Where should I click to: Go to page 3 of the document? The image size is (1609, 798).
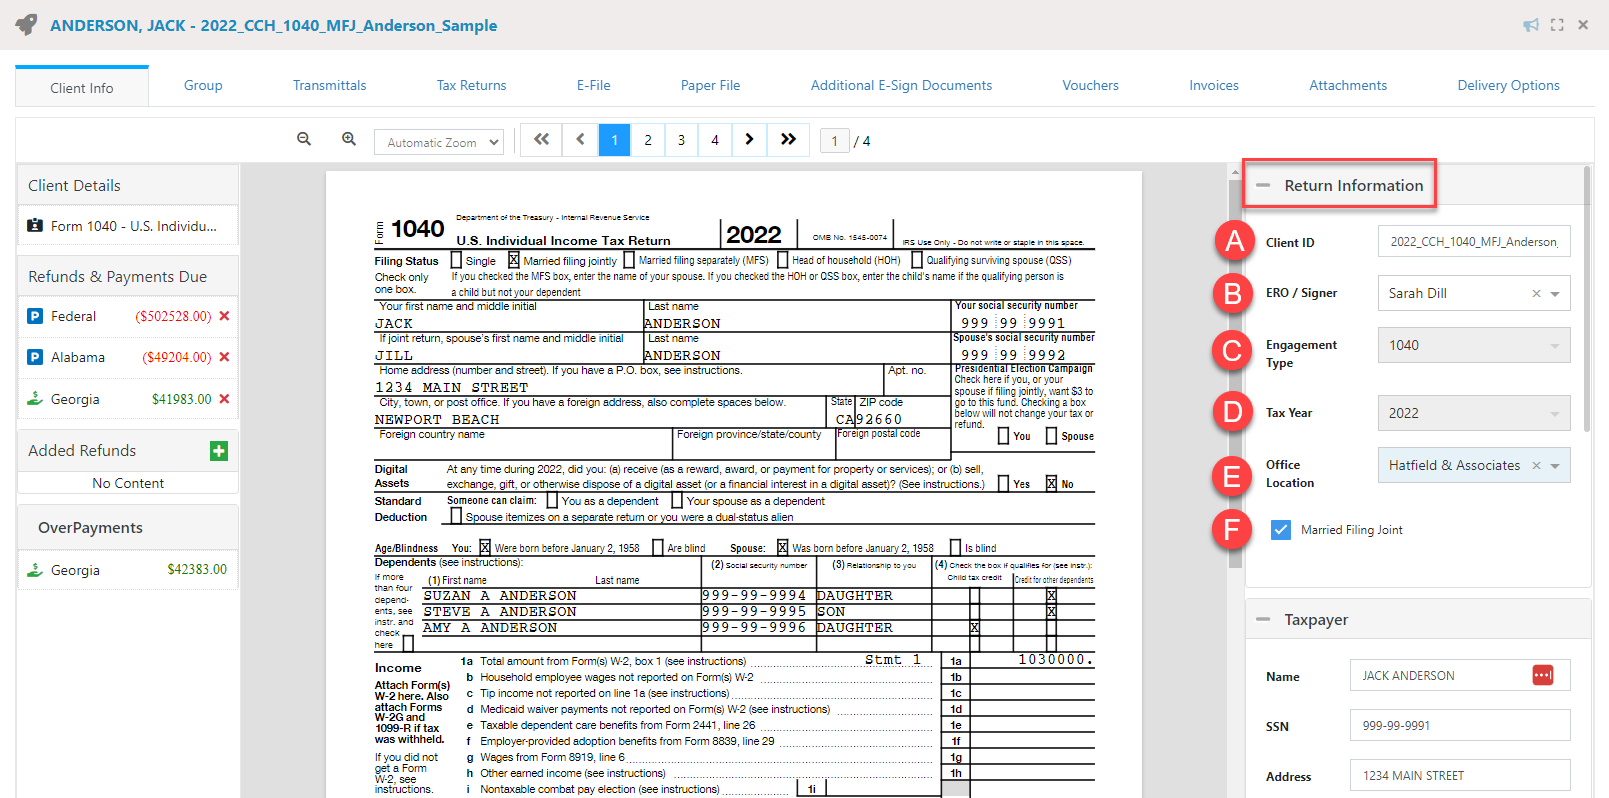click(x=681, y=140)
